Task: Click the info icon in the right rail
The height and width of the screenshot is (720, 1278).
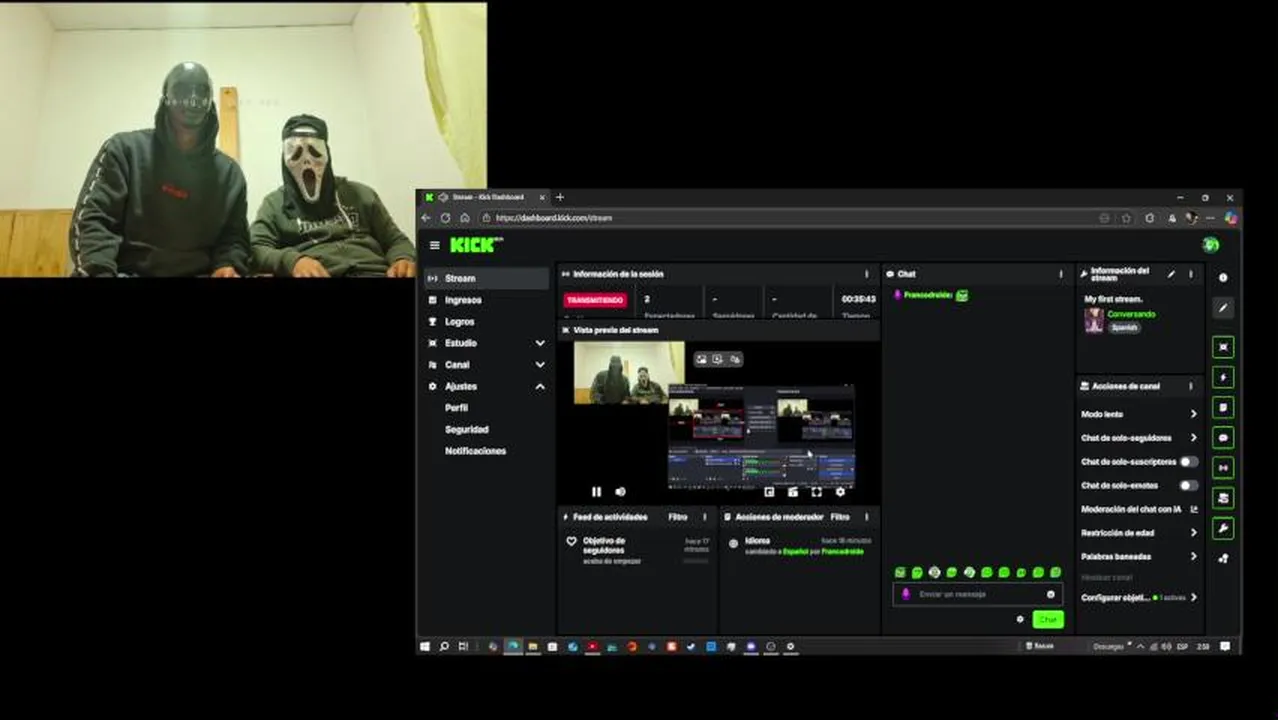Action: pyautogui.click(x=1223, y=278)
